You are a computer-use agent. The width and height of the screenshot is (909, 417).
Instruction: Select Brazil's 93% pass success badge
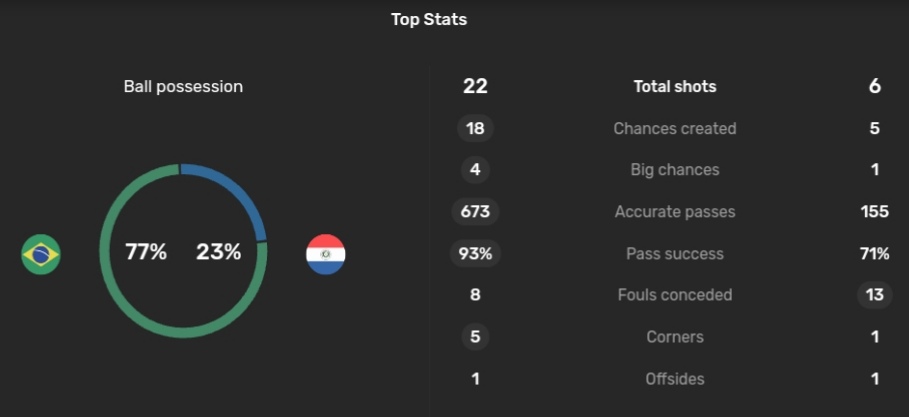click(x=475, y=253)
